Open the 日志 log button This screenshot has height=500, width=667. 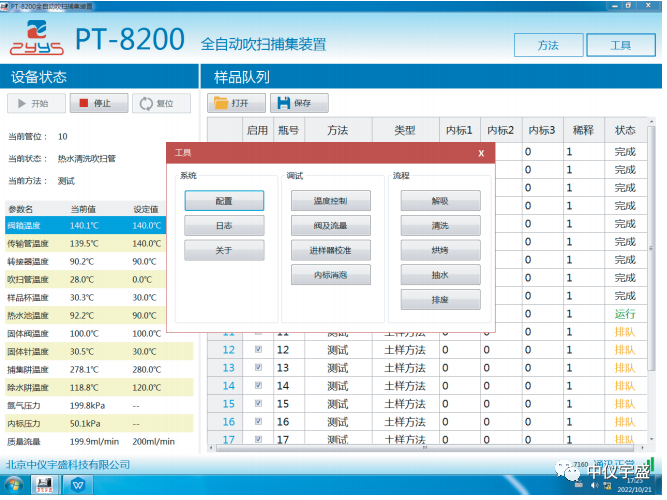(x=224, y=226)
